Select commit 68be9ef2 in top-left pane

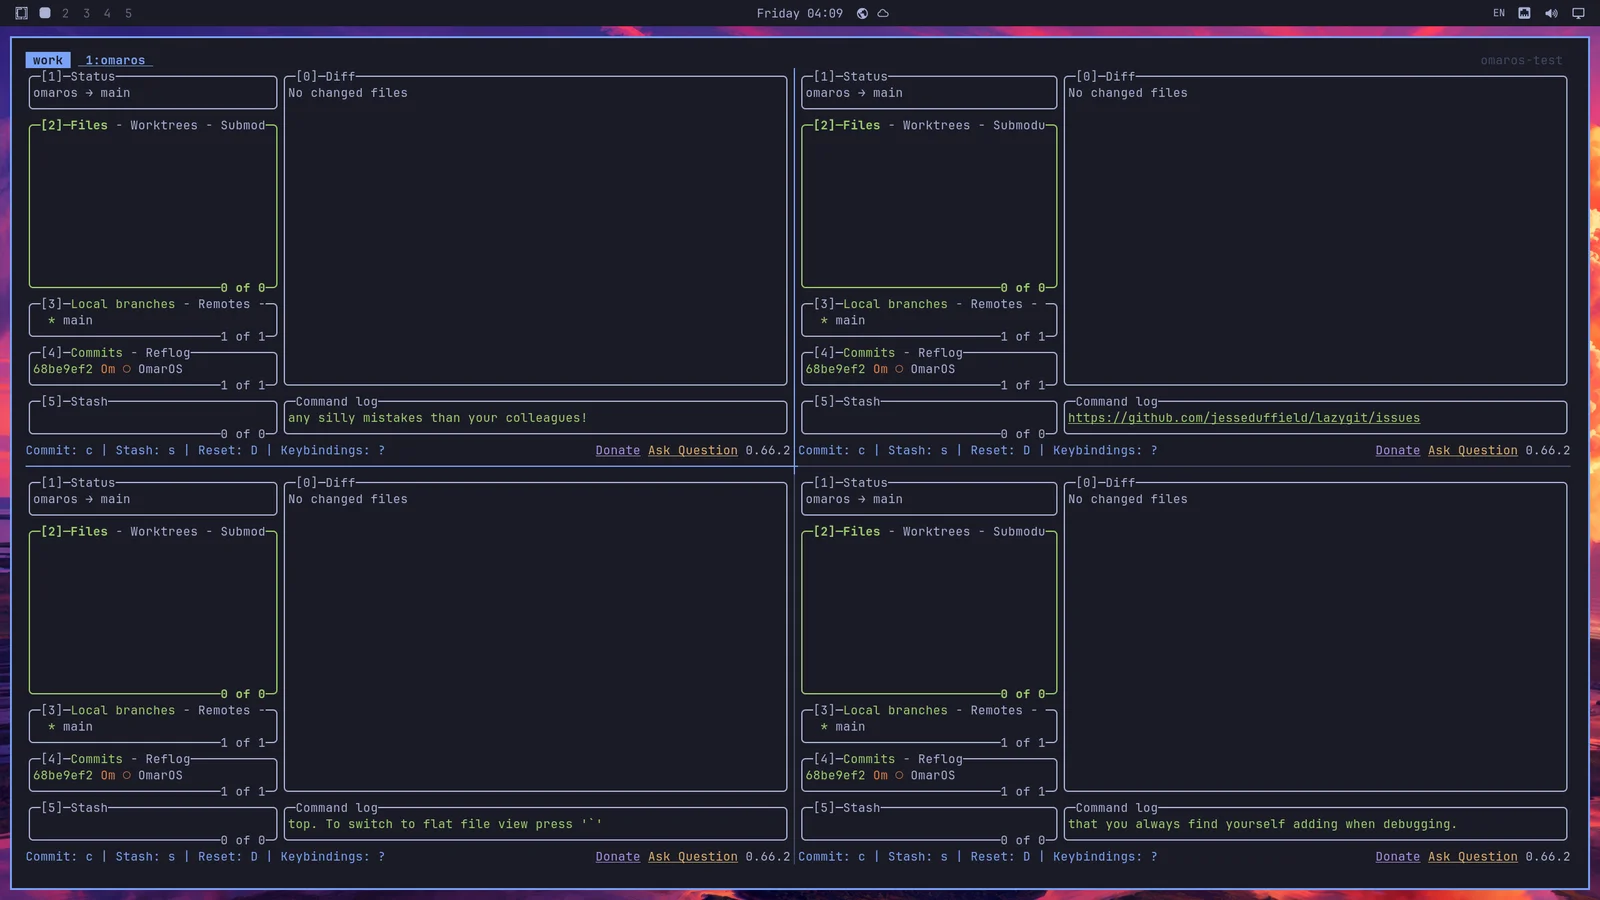[153, 369]
